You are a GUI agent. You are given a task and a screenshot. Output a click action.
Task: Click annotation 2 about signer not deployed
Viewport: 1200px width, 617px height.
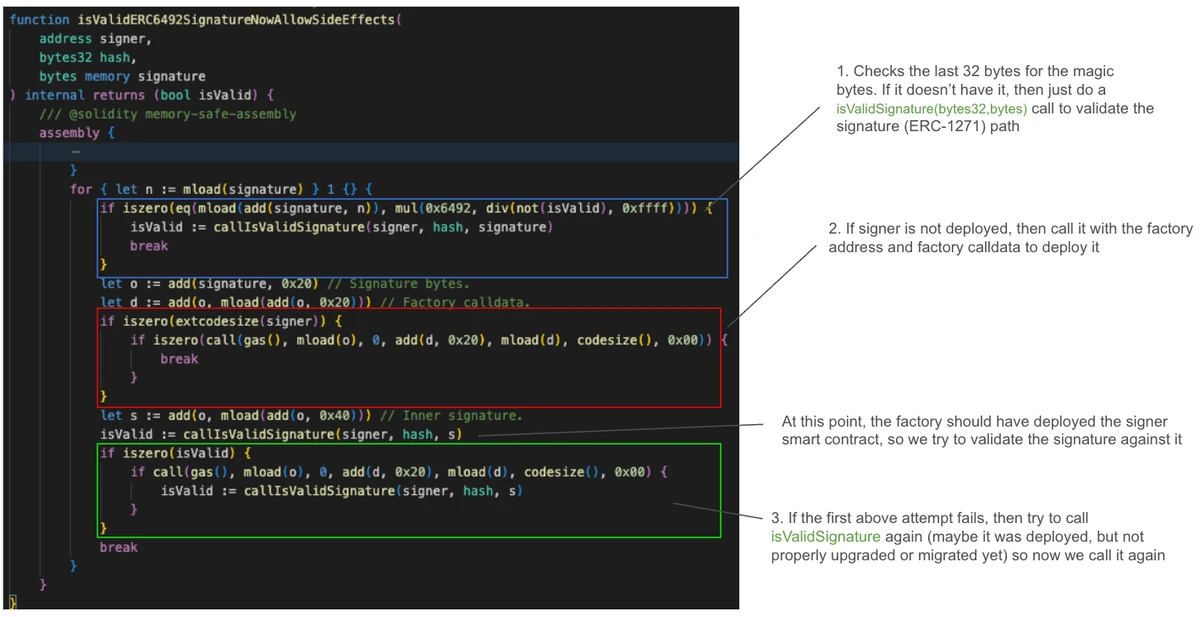[x=1009, y=237]
